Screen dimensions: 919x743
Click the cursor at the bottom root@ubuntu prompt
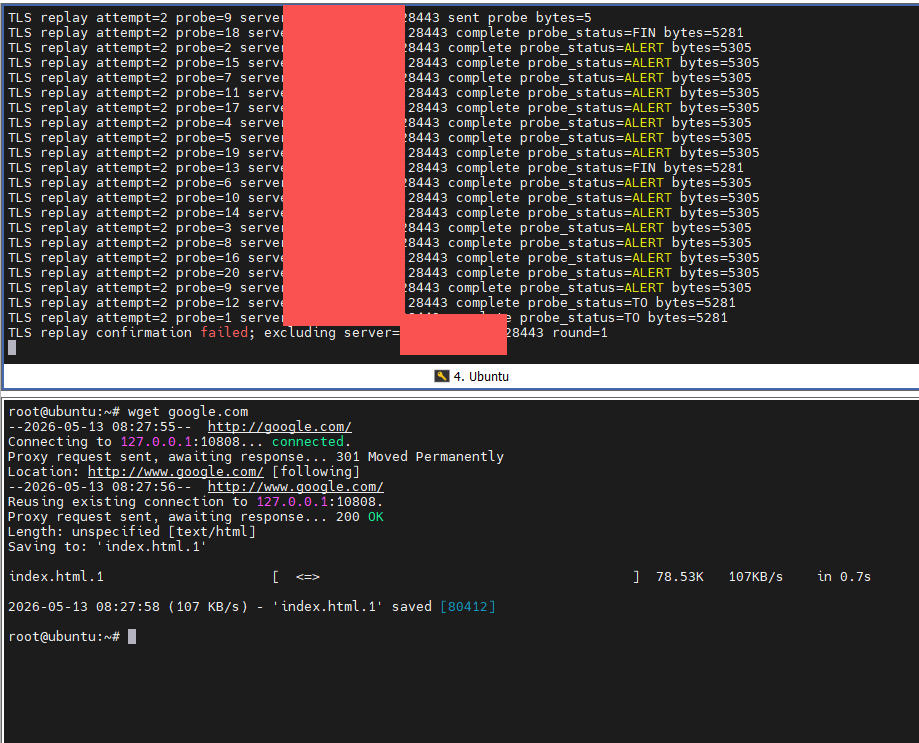[132, 636]
